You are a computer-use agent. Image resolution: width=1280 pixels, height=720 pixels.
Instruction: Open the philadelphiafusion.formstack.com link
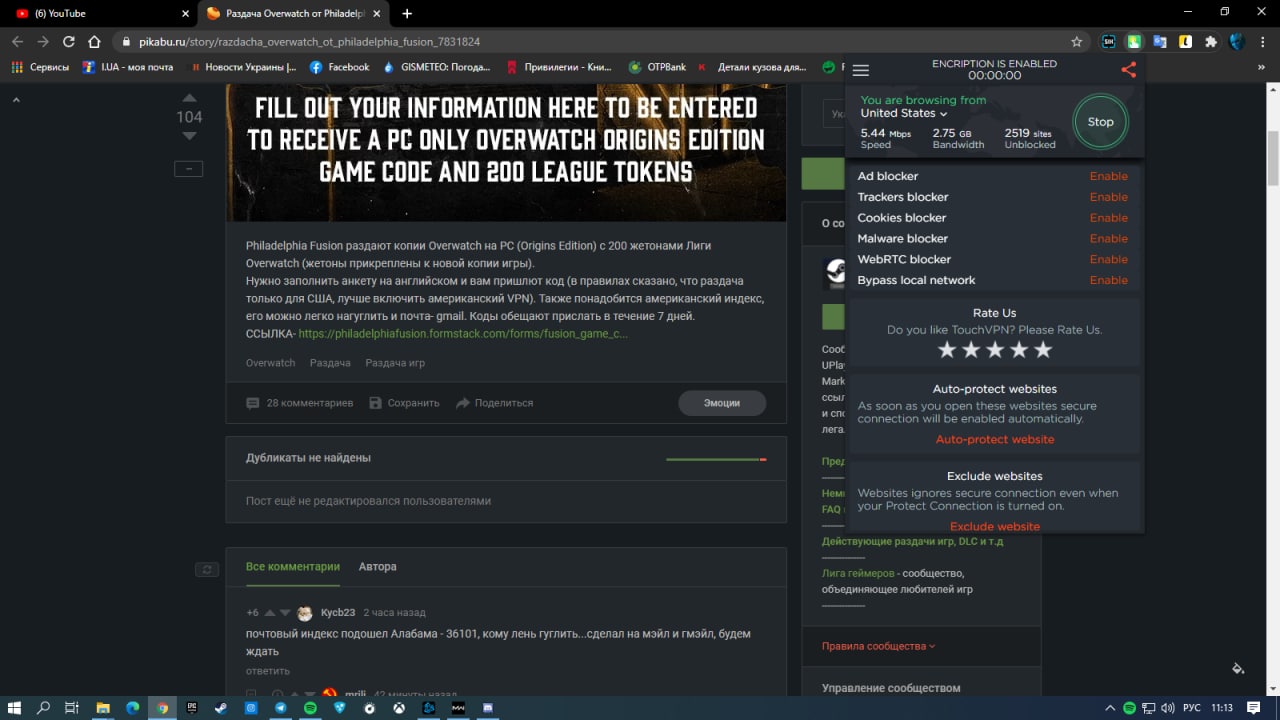pyautogui.click(x=463, y=333)
